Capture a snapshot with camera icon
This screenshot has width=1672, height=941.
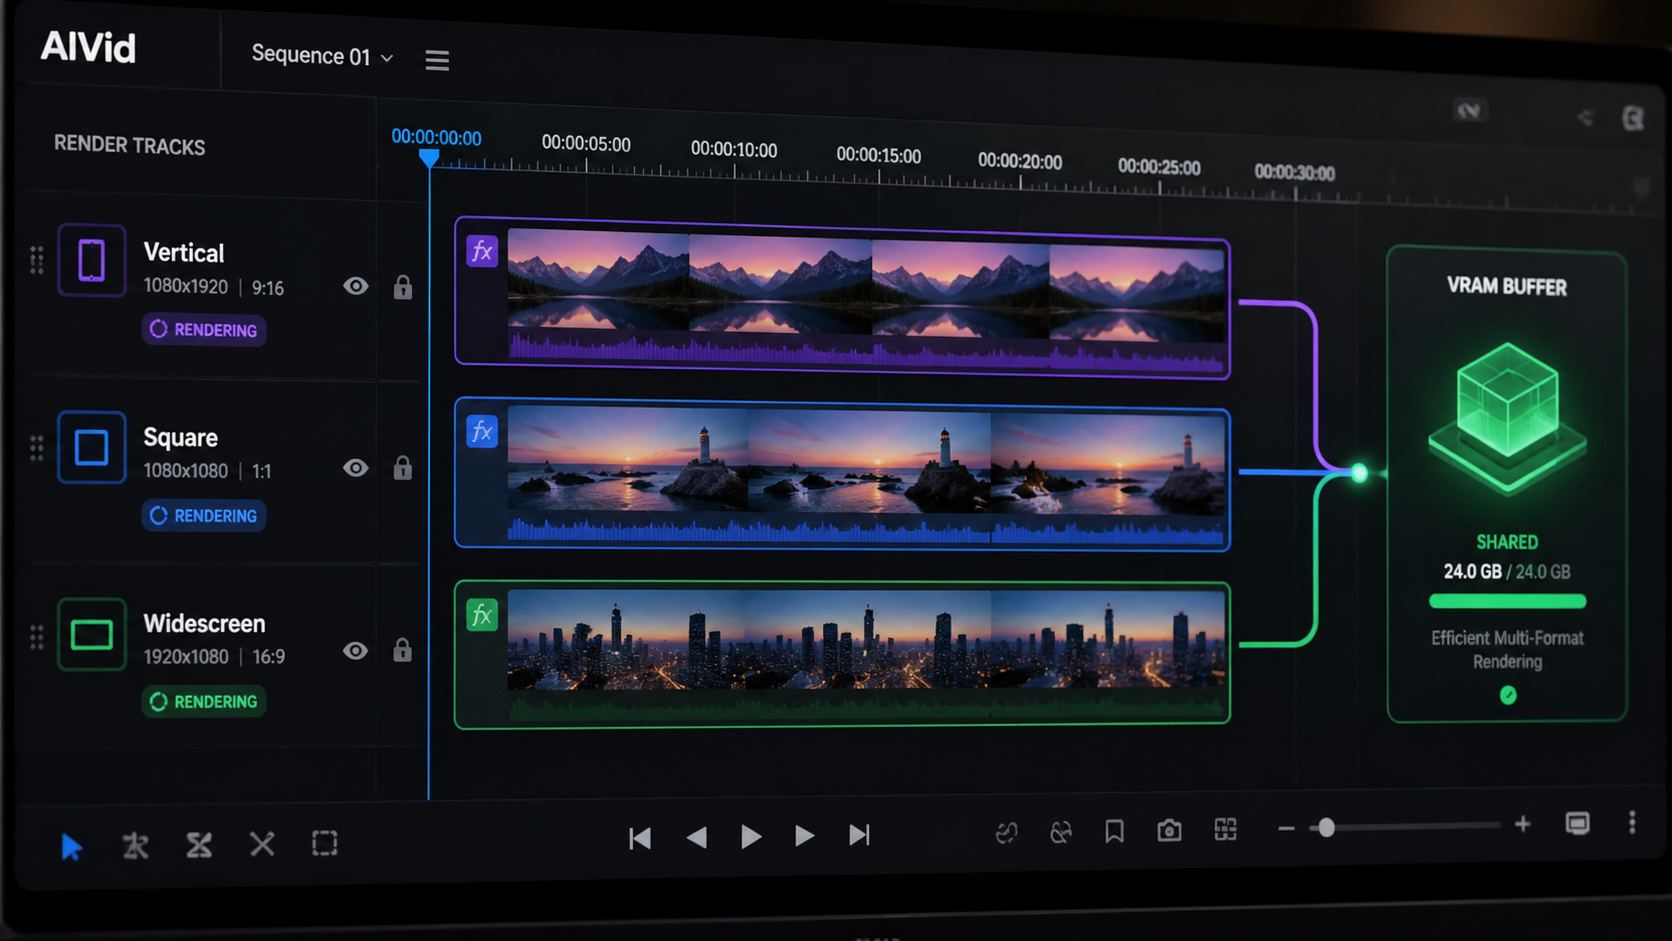[x=1169, y=830]
